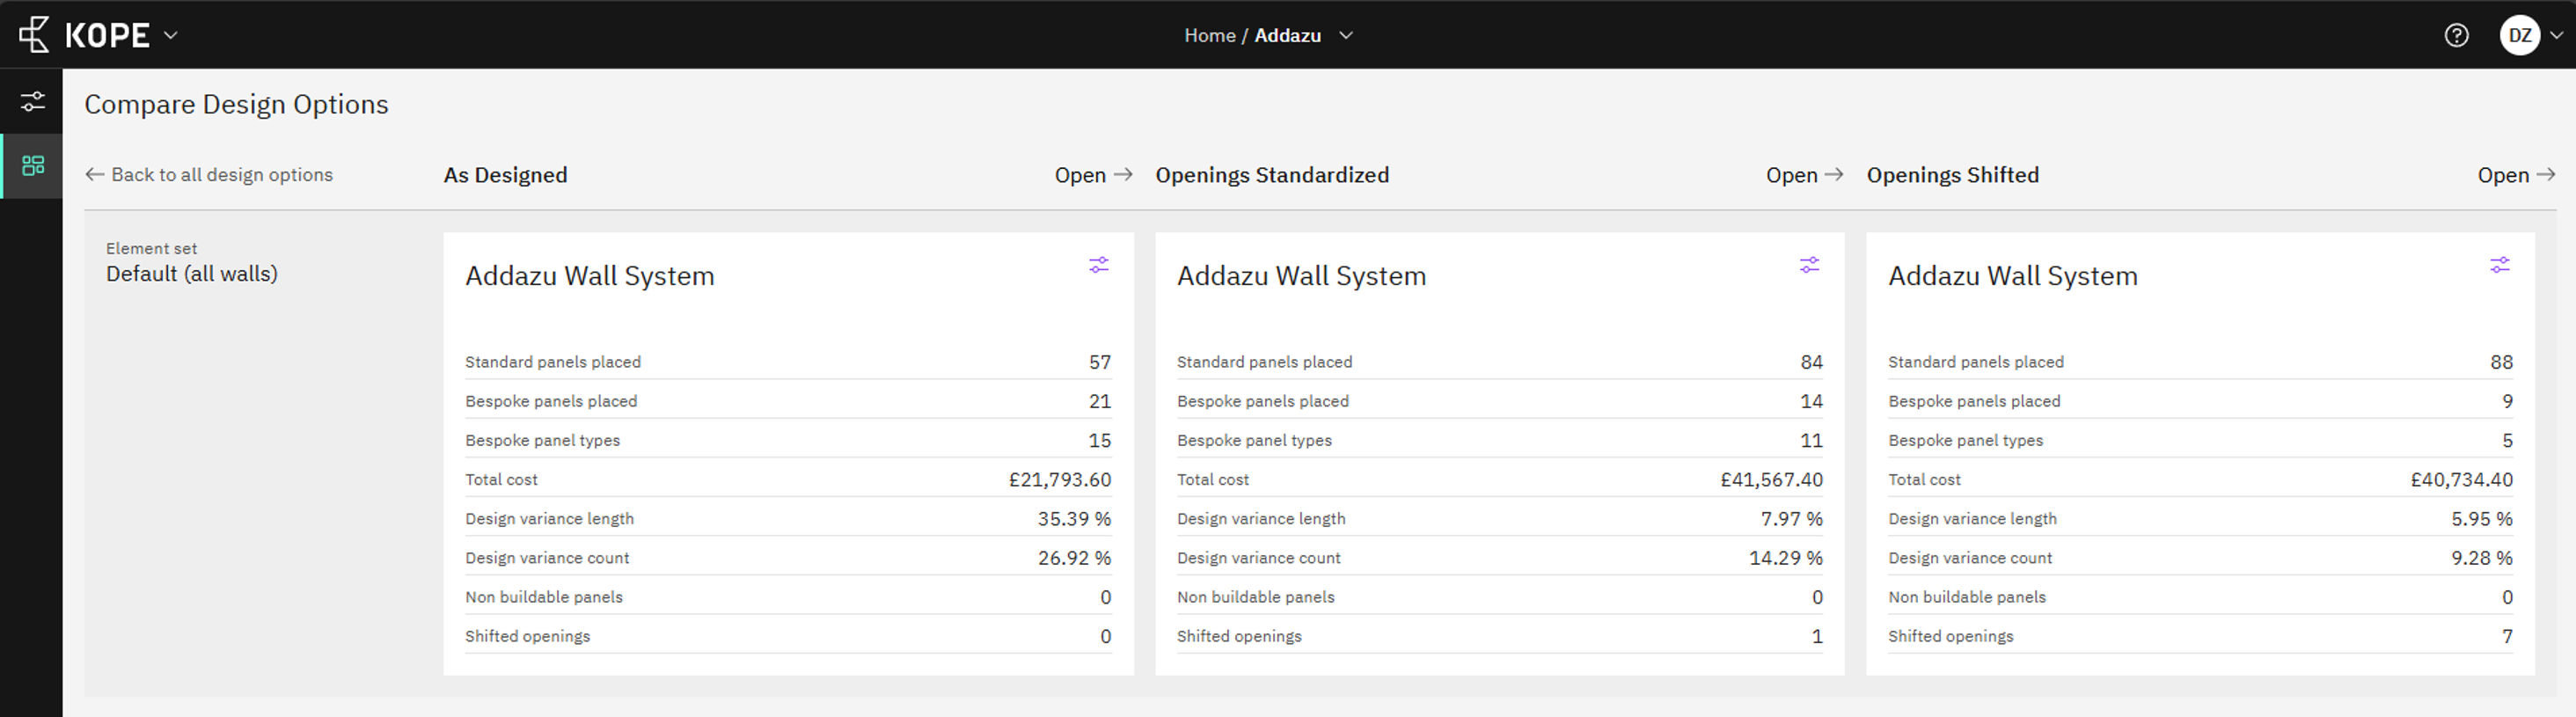The height and width of the screenshot is (717, 2576).
Task: Click Non buildable panels label in As Designed card
Action: 544,597
